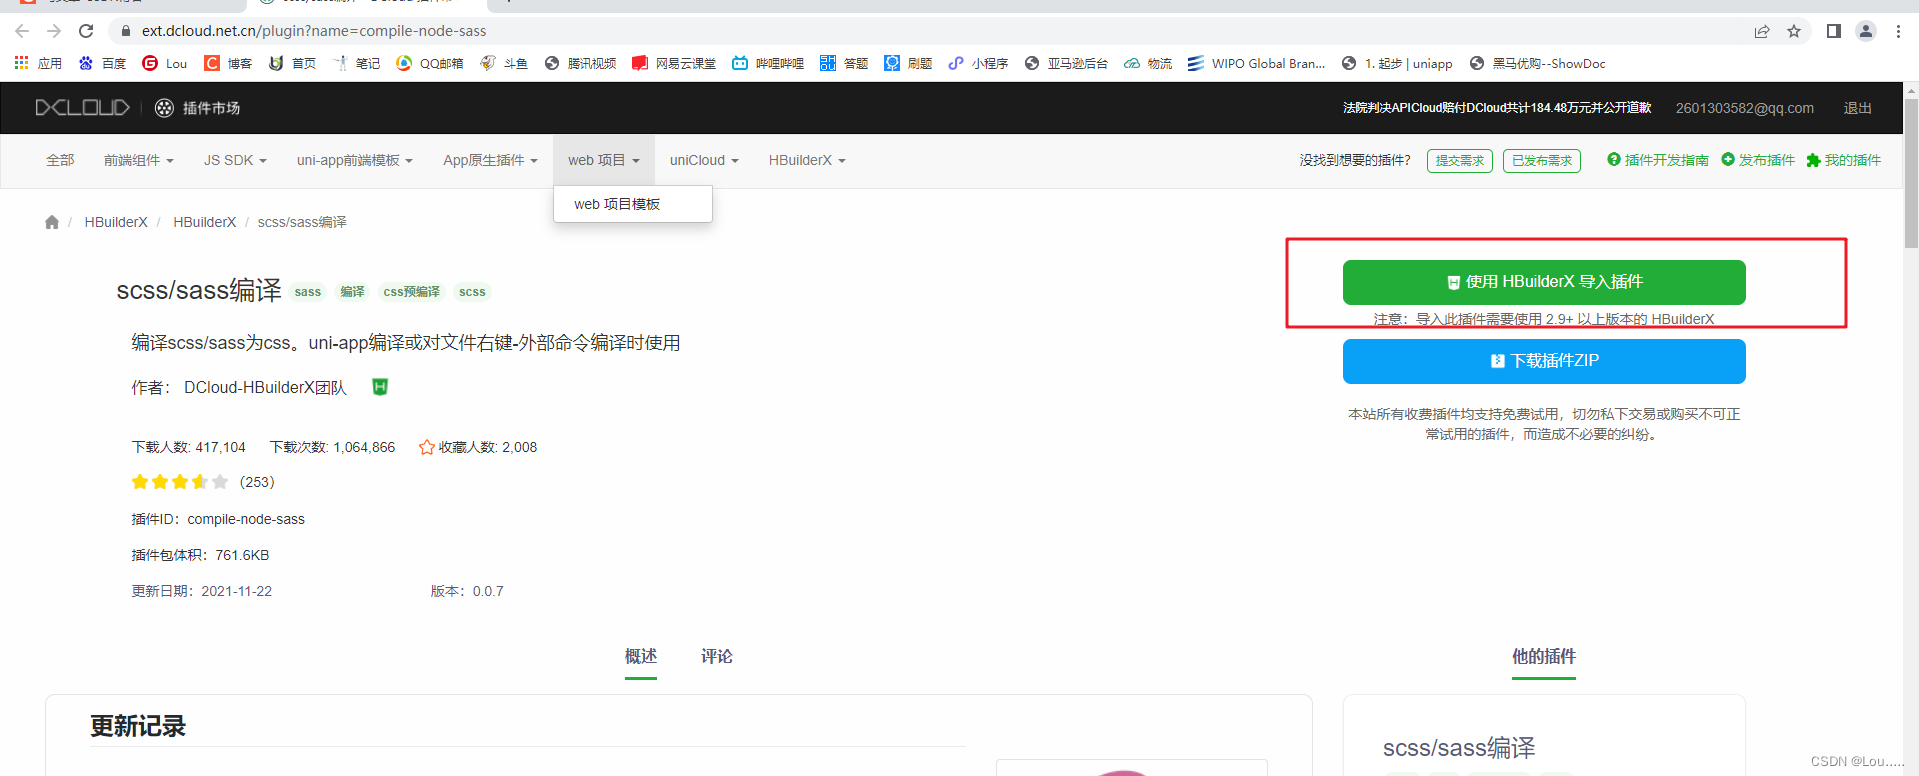Viewport: 1919px width, 776px height.
Task: Open the 斗鱼 bookmark
Action: point(504,63)
